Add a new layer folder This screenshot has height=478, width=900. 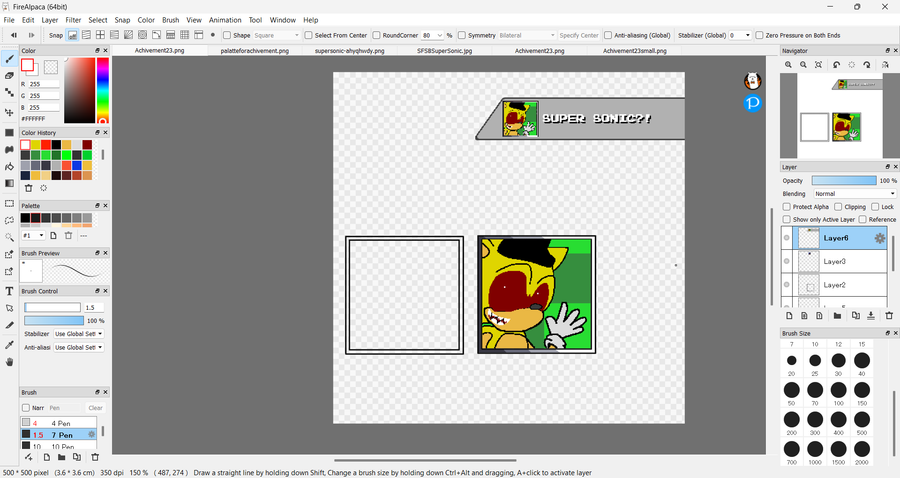click(x=837, y=316)
